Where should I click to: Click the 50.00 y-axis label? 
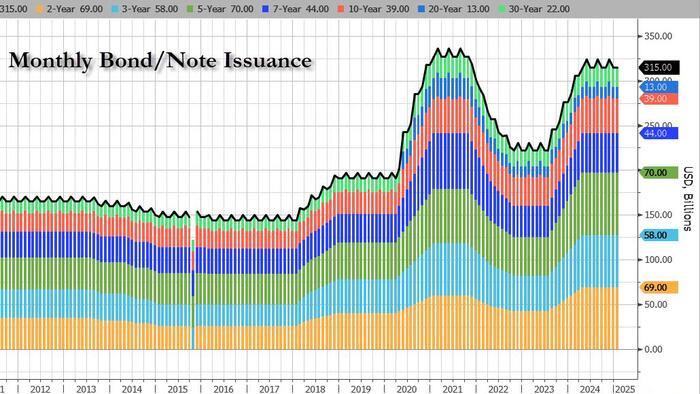click(x=656, y=305)
